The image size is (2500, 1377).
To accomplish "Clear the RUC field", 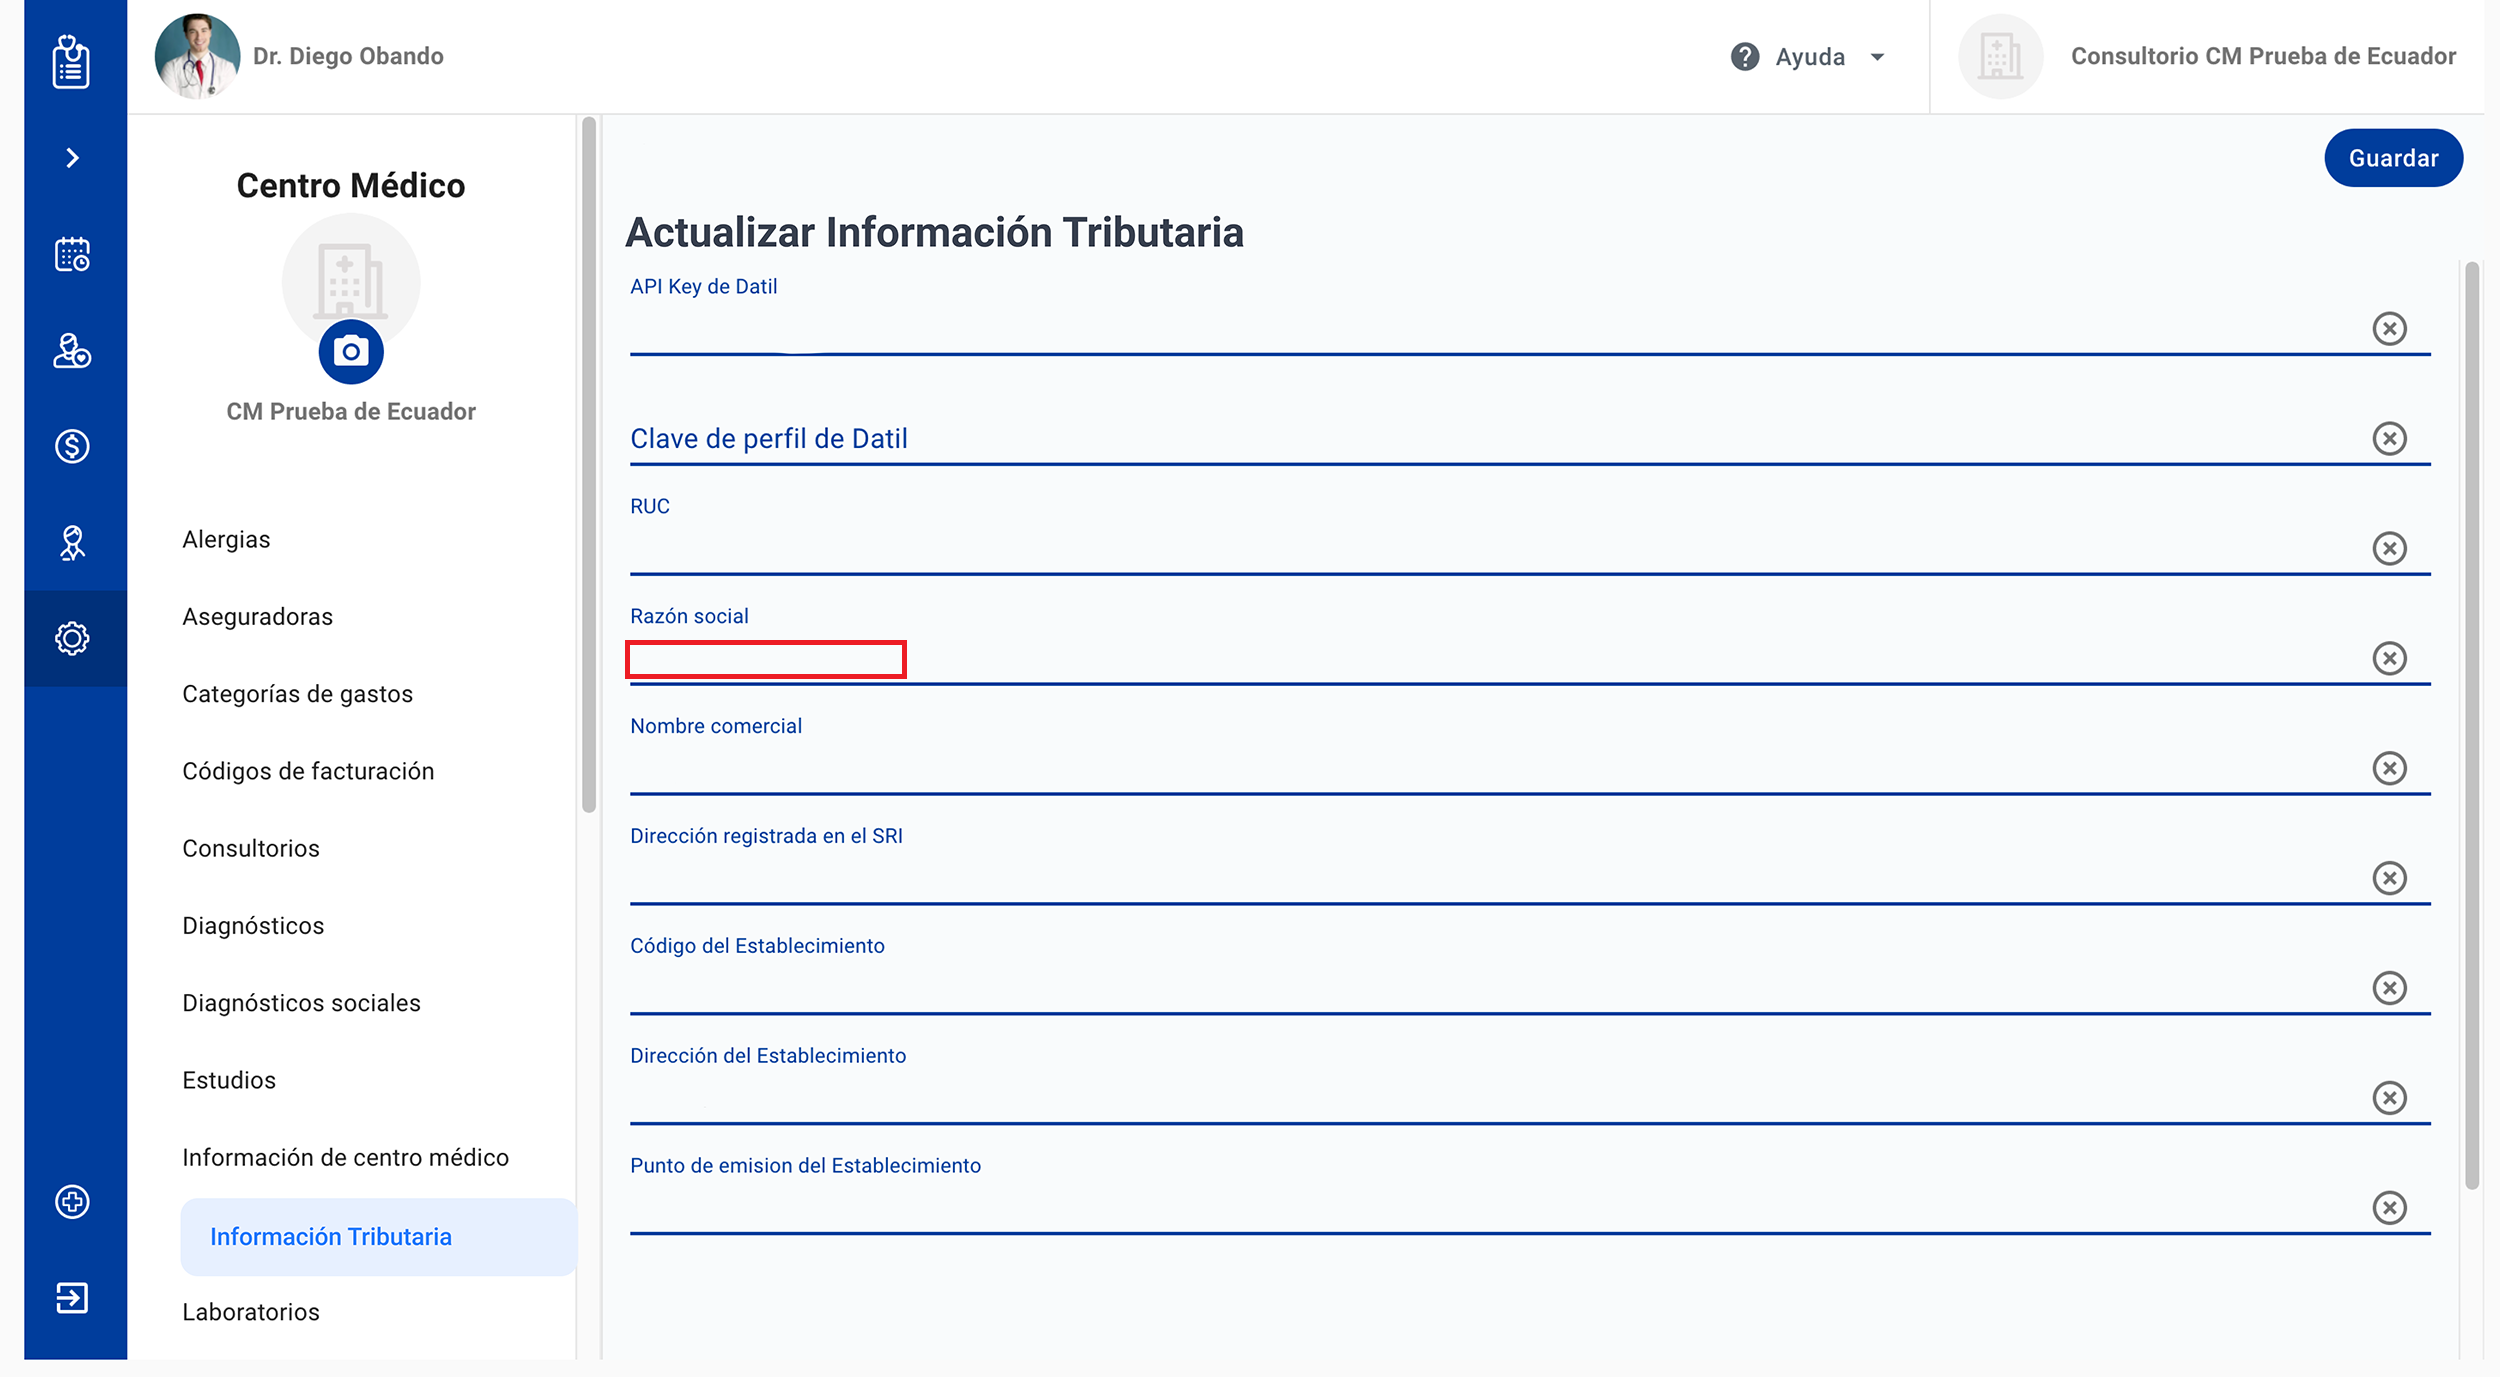I will click(x=2389, y=548).
